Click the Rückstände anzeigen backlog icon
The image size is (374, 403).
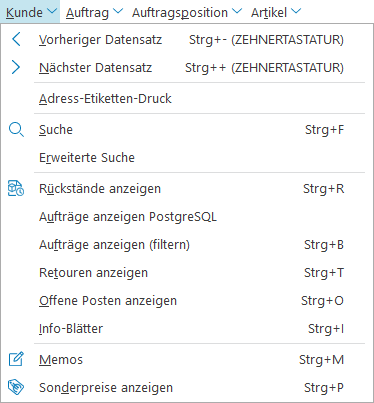tap(16, 188)
